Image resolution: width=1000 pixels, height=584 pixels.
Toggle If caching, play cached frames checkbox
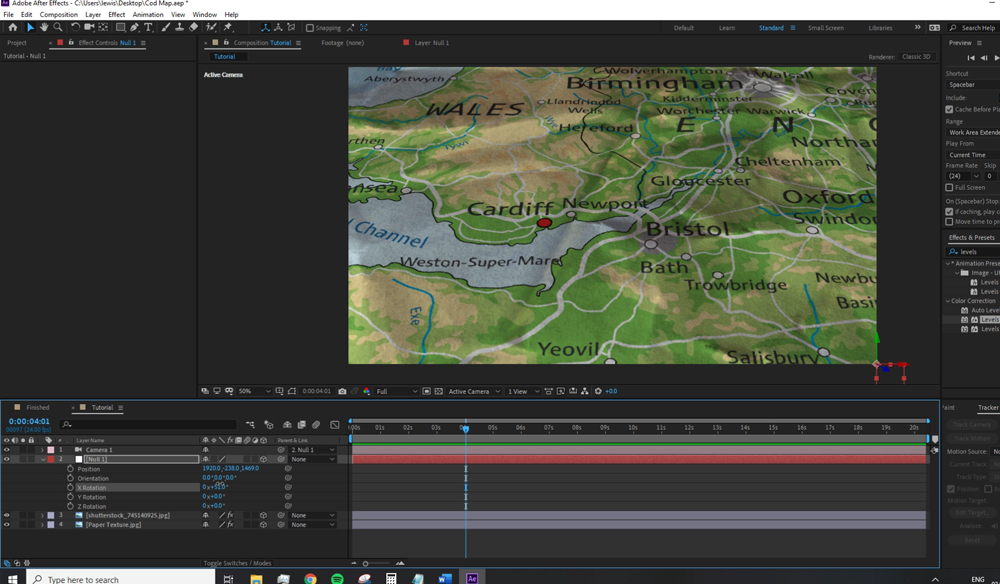(949, 212)
